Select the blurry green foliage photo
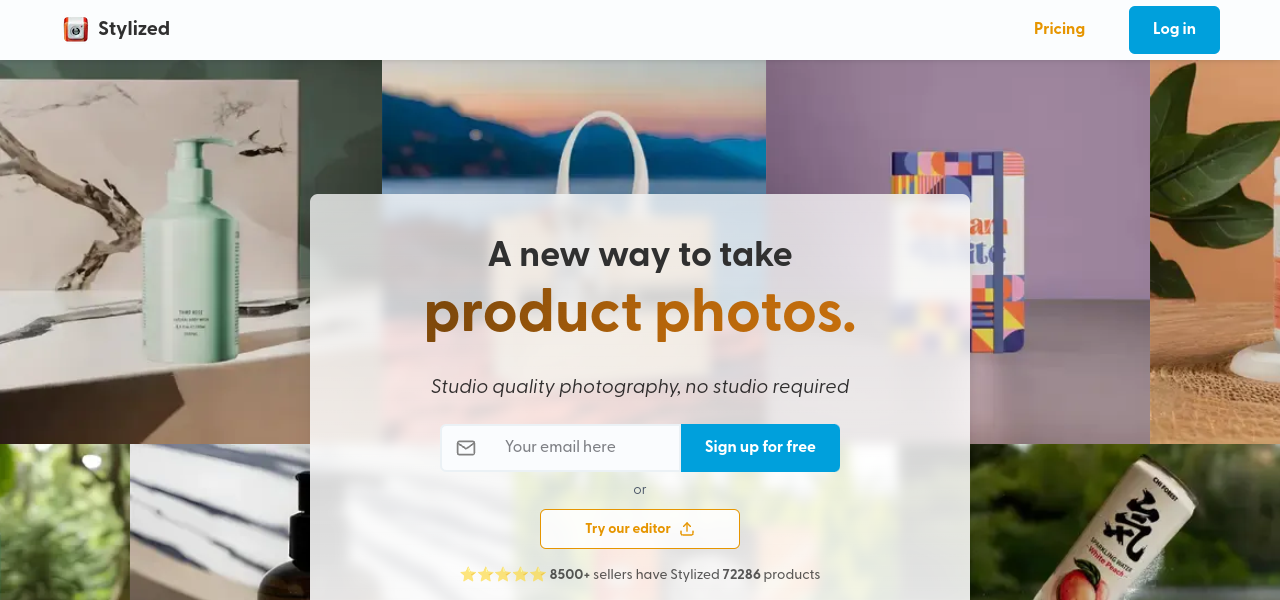1280x600 pixels. (x=65, y=522)
